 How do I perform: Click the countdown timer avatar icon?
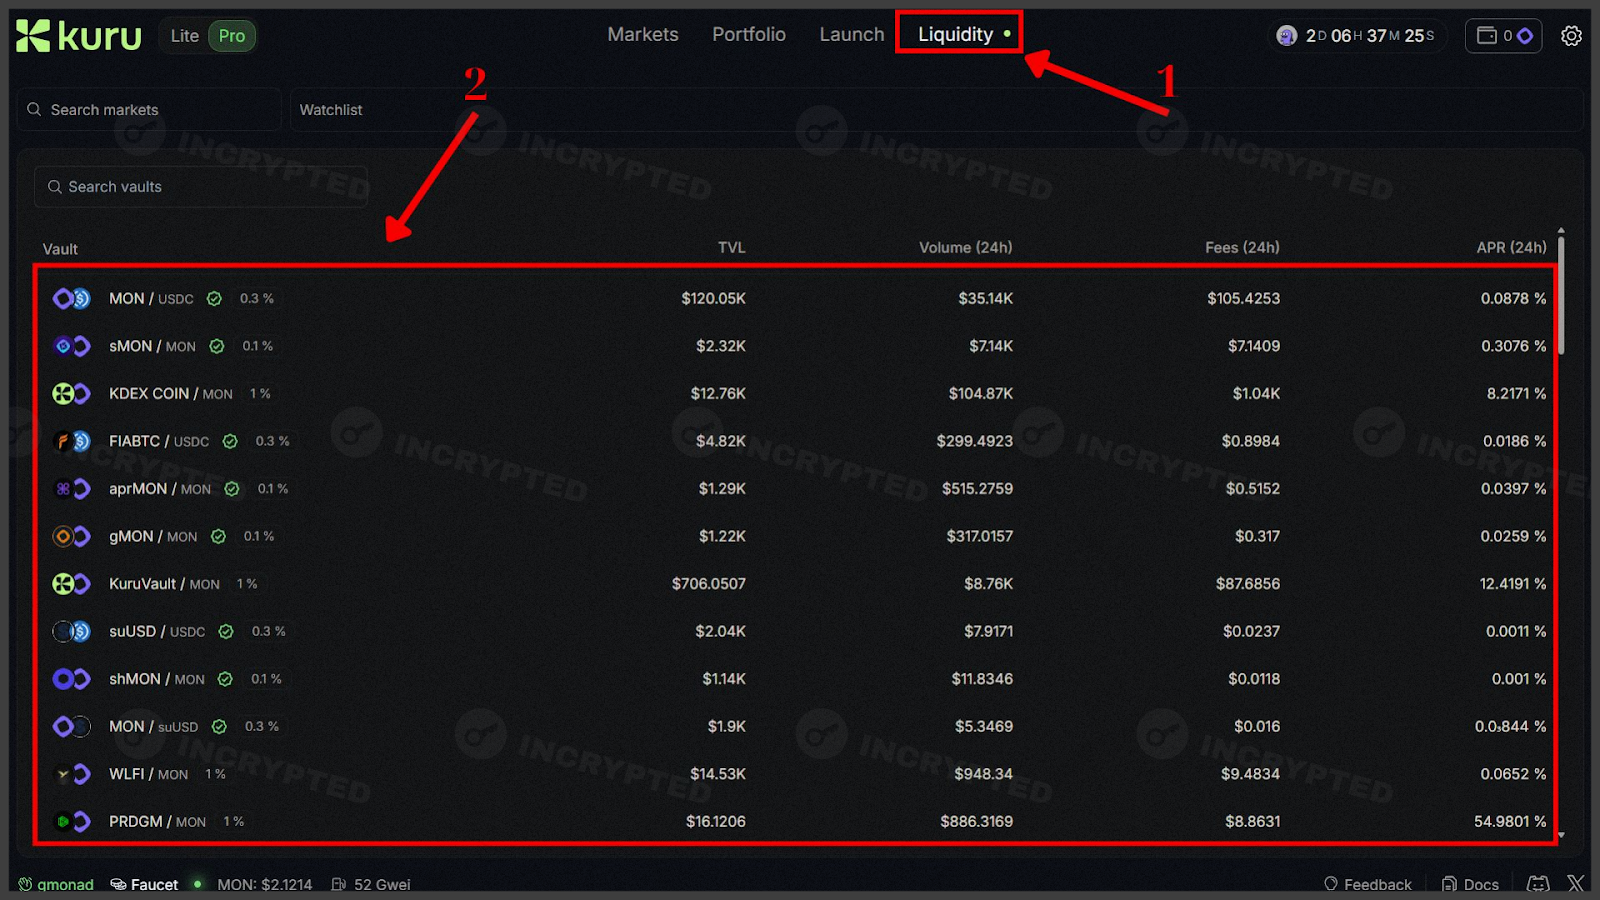[1287, 36]
